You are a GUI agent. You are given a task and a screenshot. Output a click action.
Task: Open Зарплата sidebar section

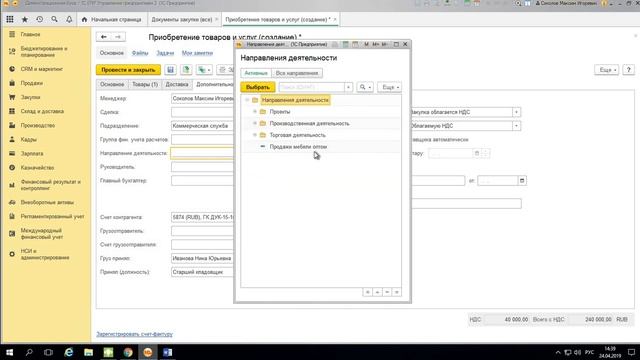point(32,153)
